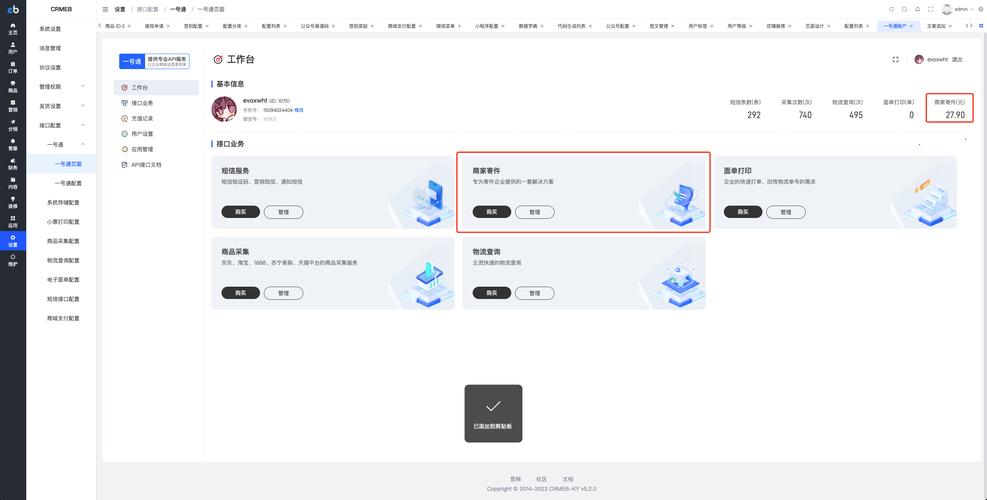Open the 社区 footer link
Image resolution: width=987 pixels, height=500 pixels.
[x=541, y=479]
